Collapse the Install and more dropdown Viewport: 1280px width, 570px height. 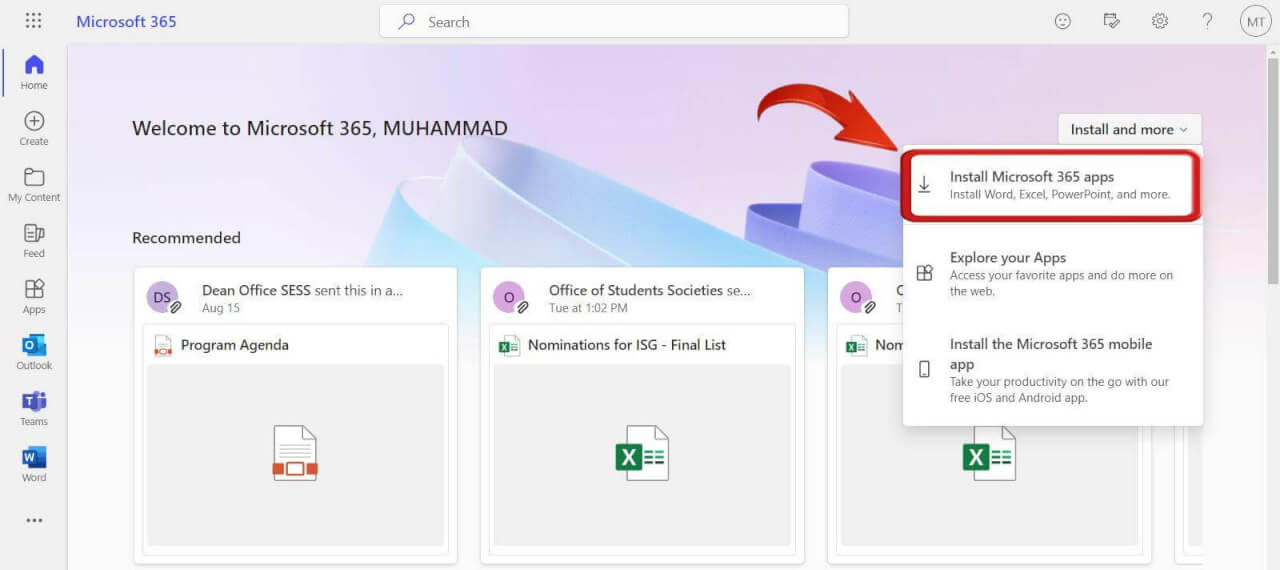[1130, 129]
